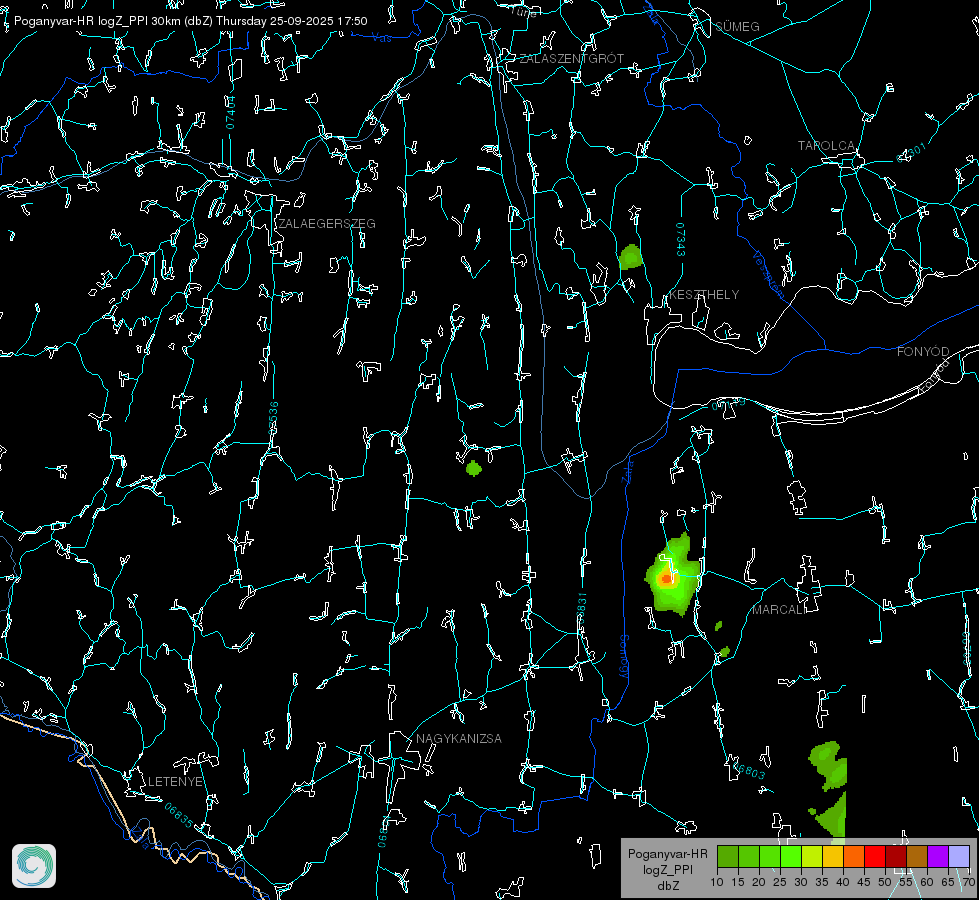Select the 15-20 dBZ green swatch
Screen dimensions: 979x900
click(x=749, y=856)
